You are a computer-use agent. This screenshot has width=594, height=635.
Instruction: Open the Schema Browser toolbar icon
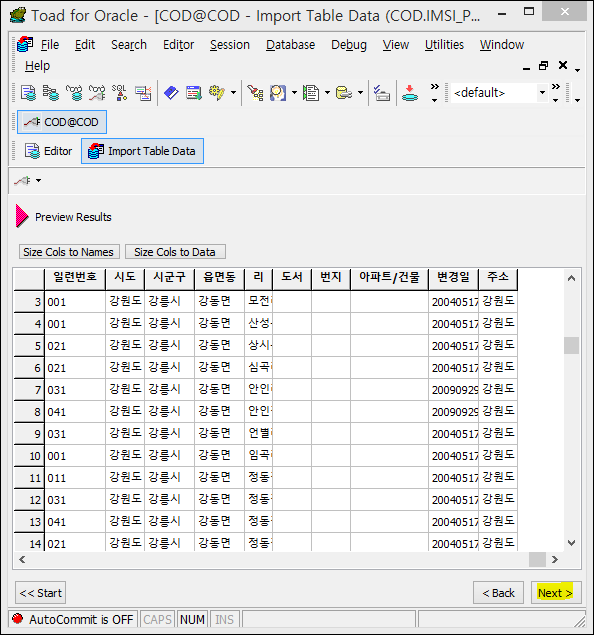point(51,93)
